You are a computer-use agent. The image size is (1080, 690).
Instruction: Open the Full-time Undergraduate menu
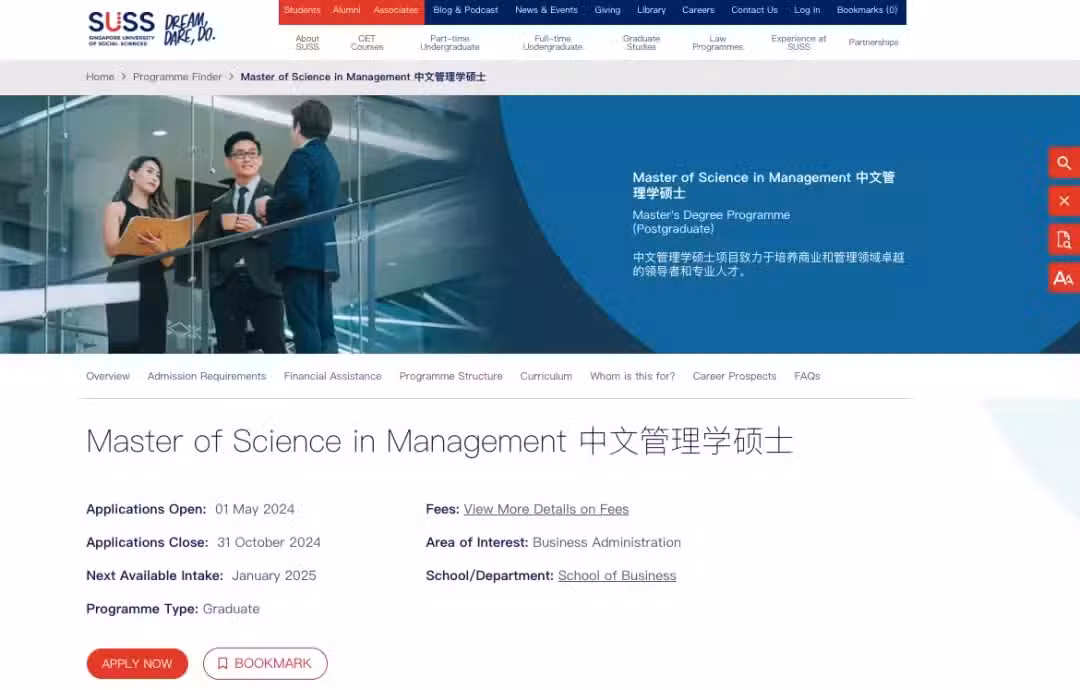pos(552,43)
